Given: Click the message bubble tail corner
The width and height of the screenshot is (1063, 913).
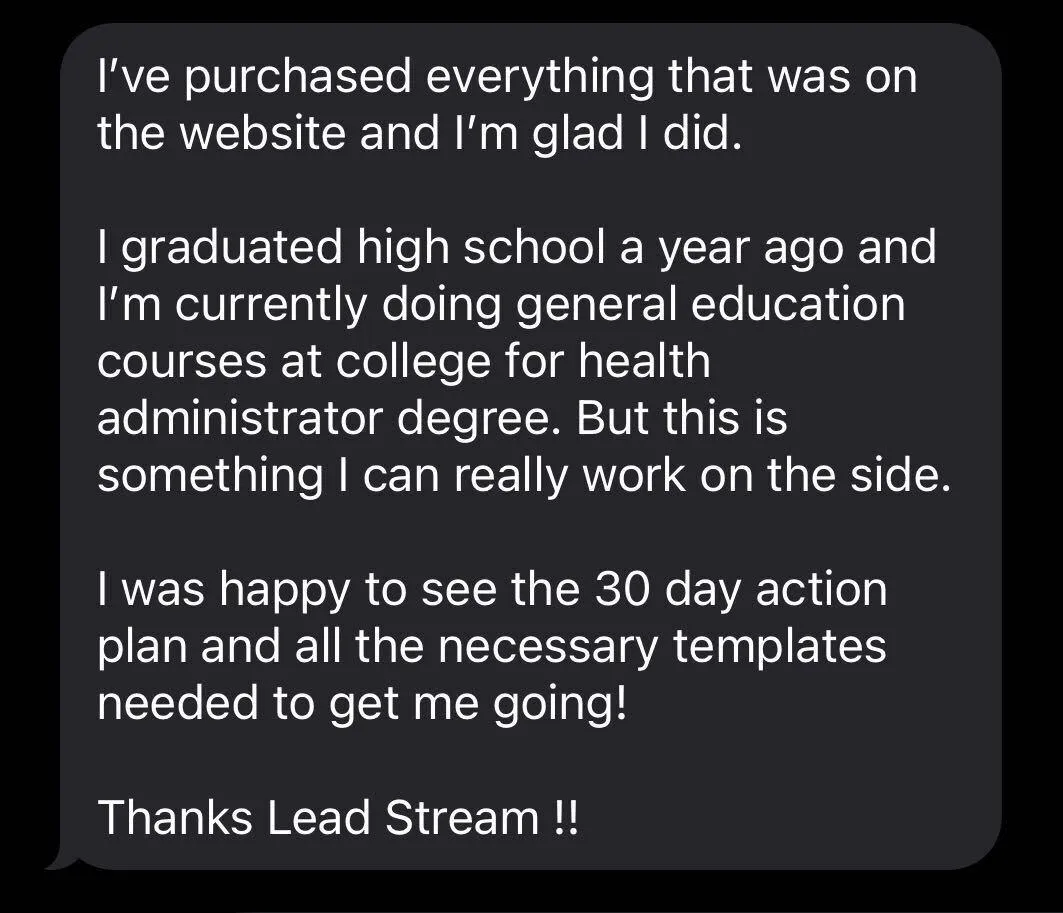Looking at the screenshot, I should 60,861.
